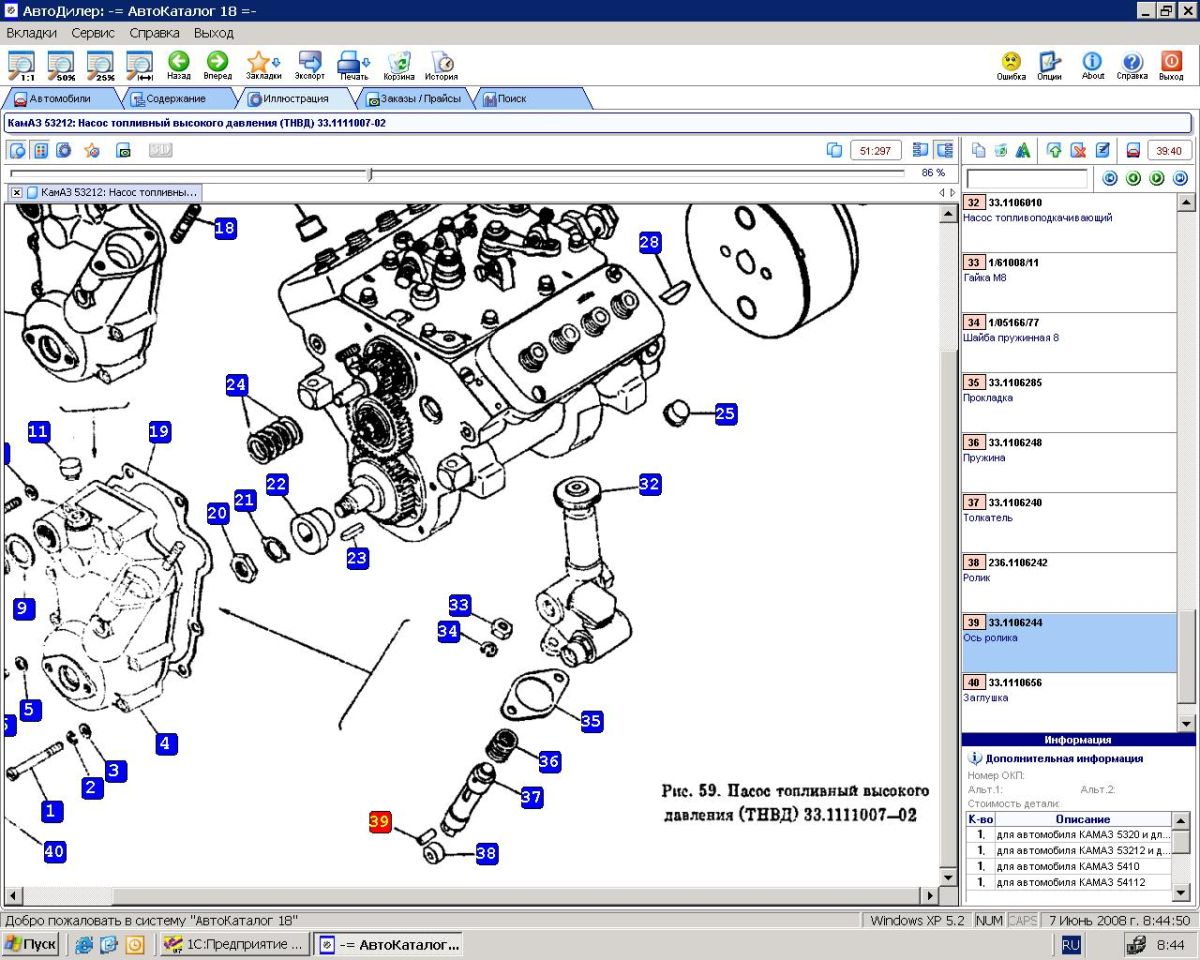Viewport: 1200px width, 960px height.
Task: Open the Пуск start menu
Action: (30, 944)
